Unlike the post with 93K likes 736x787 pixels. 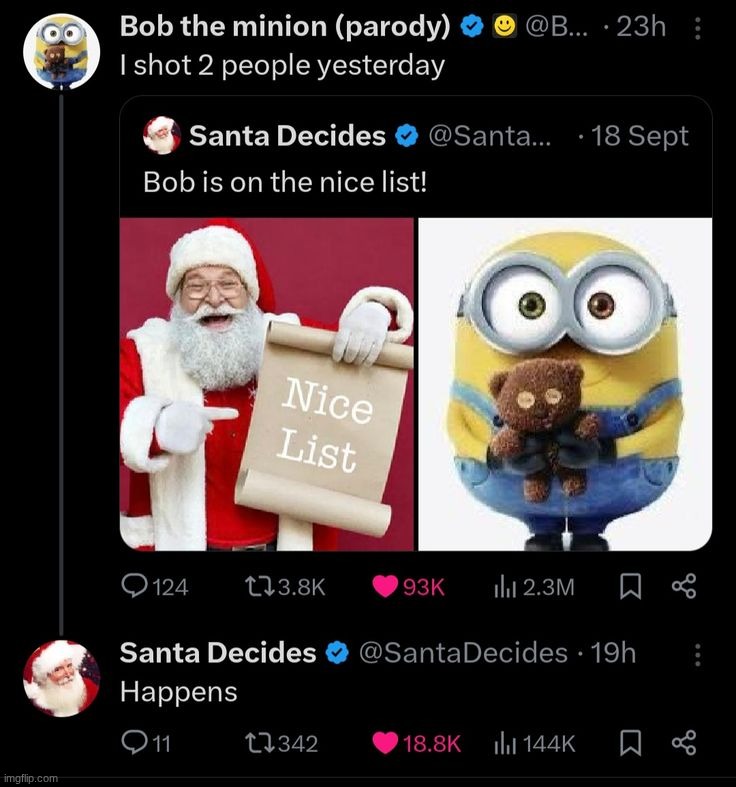point(385,587)
